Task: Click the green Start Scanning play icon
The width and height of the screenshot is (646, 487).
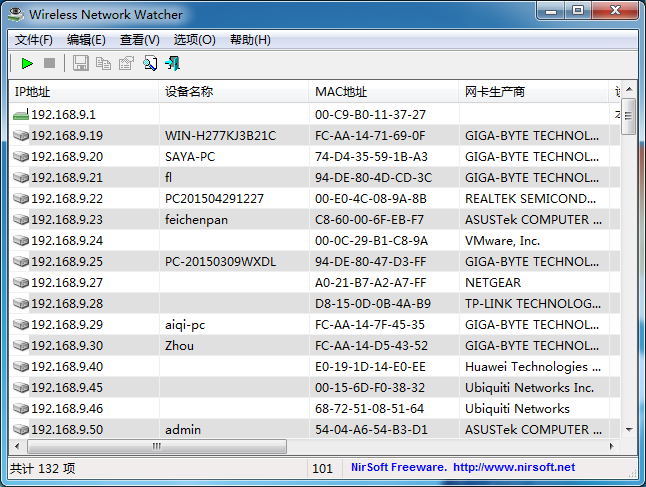Action: coord(27,64)
